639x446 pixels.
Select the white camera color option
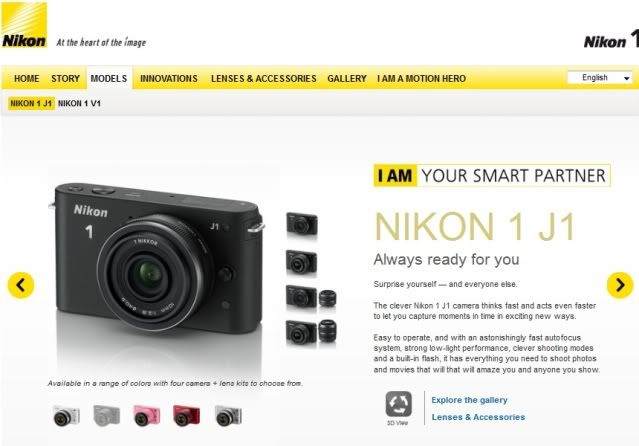coord(66,416)
